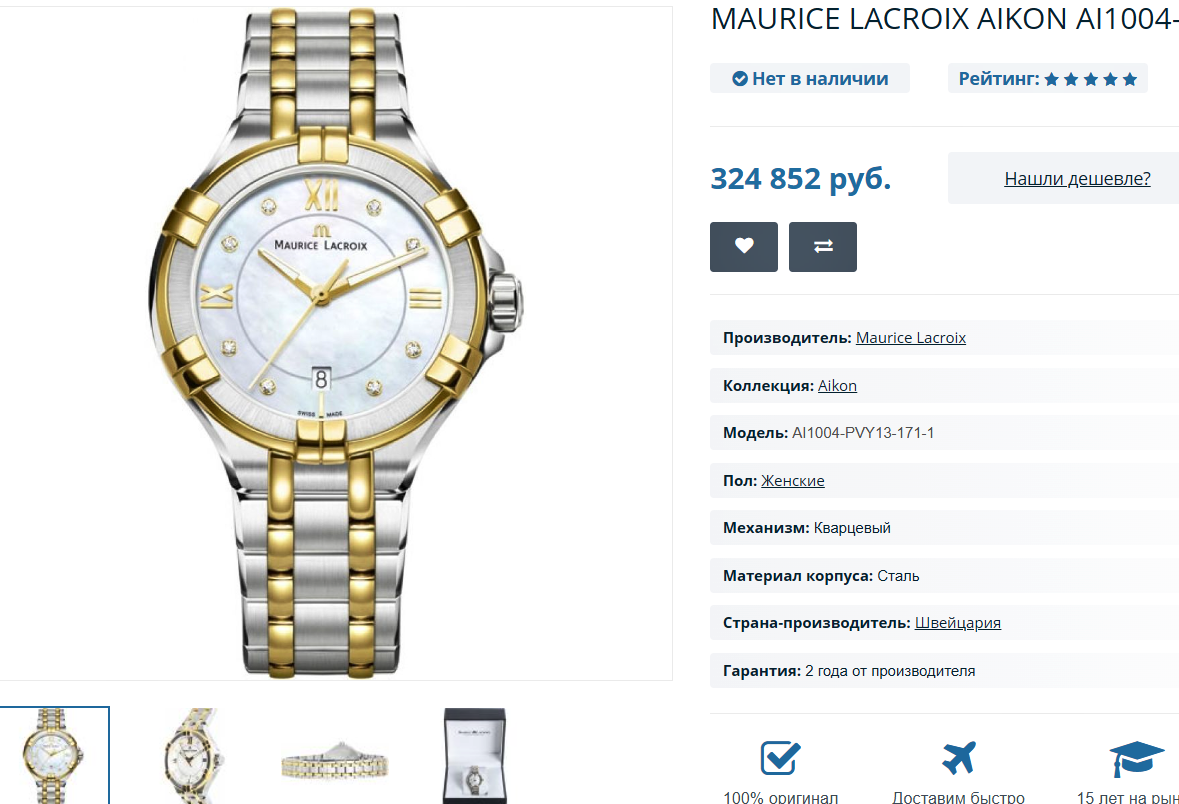Screen dimensions: 1179x804
Task: Open the Нашли дешевле? link
Action: [x=1077, y=179]
